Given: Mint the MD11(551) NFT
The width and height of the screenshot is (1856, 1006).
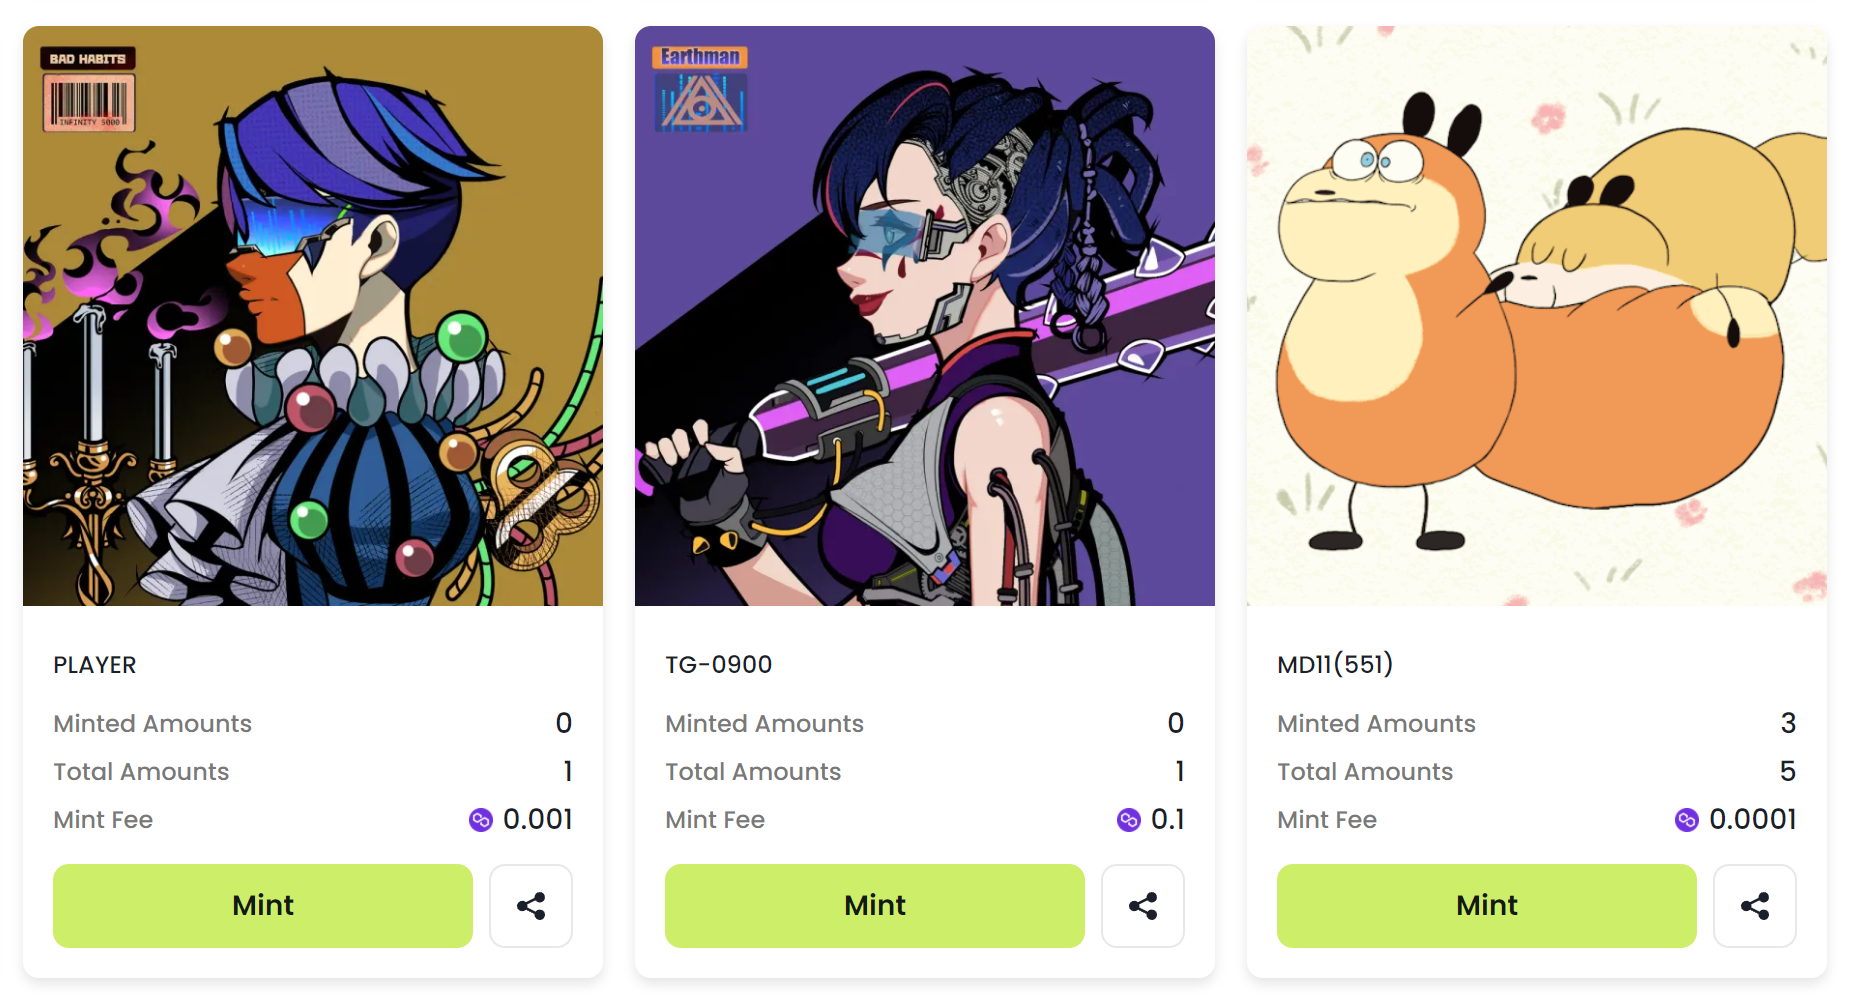Looking at the screenshot, I should coord(1487,906).
